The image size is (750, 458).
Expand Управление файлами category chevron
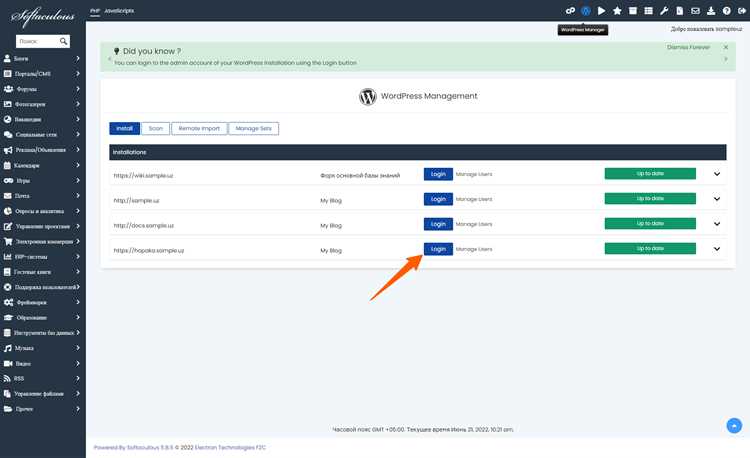click(x=77, y=393)
